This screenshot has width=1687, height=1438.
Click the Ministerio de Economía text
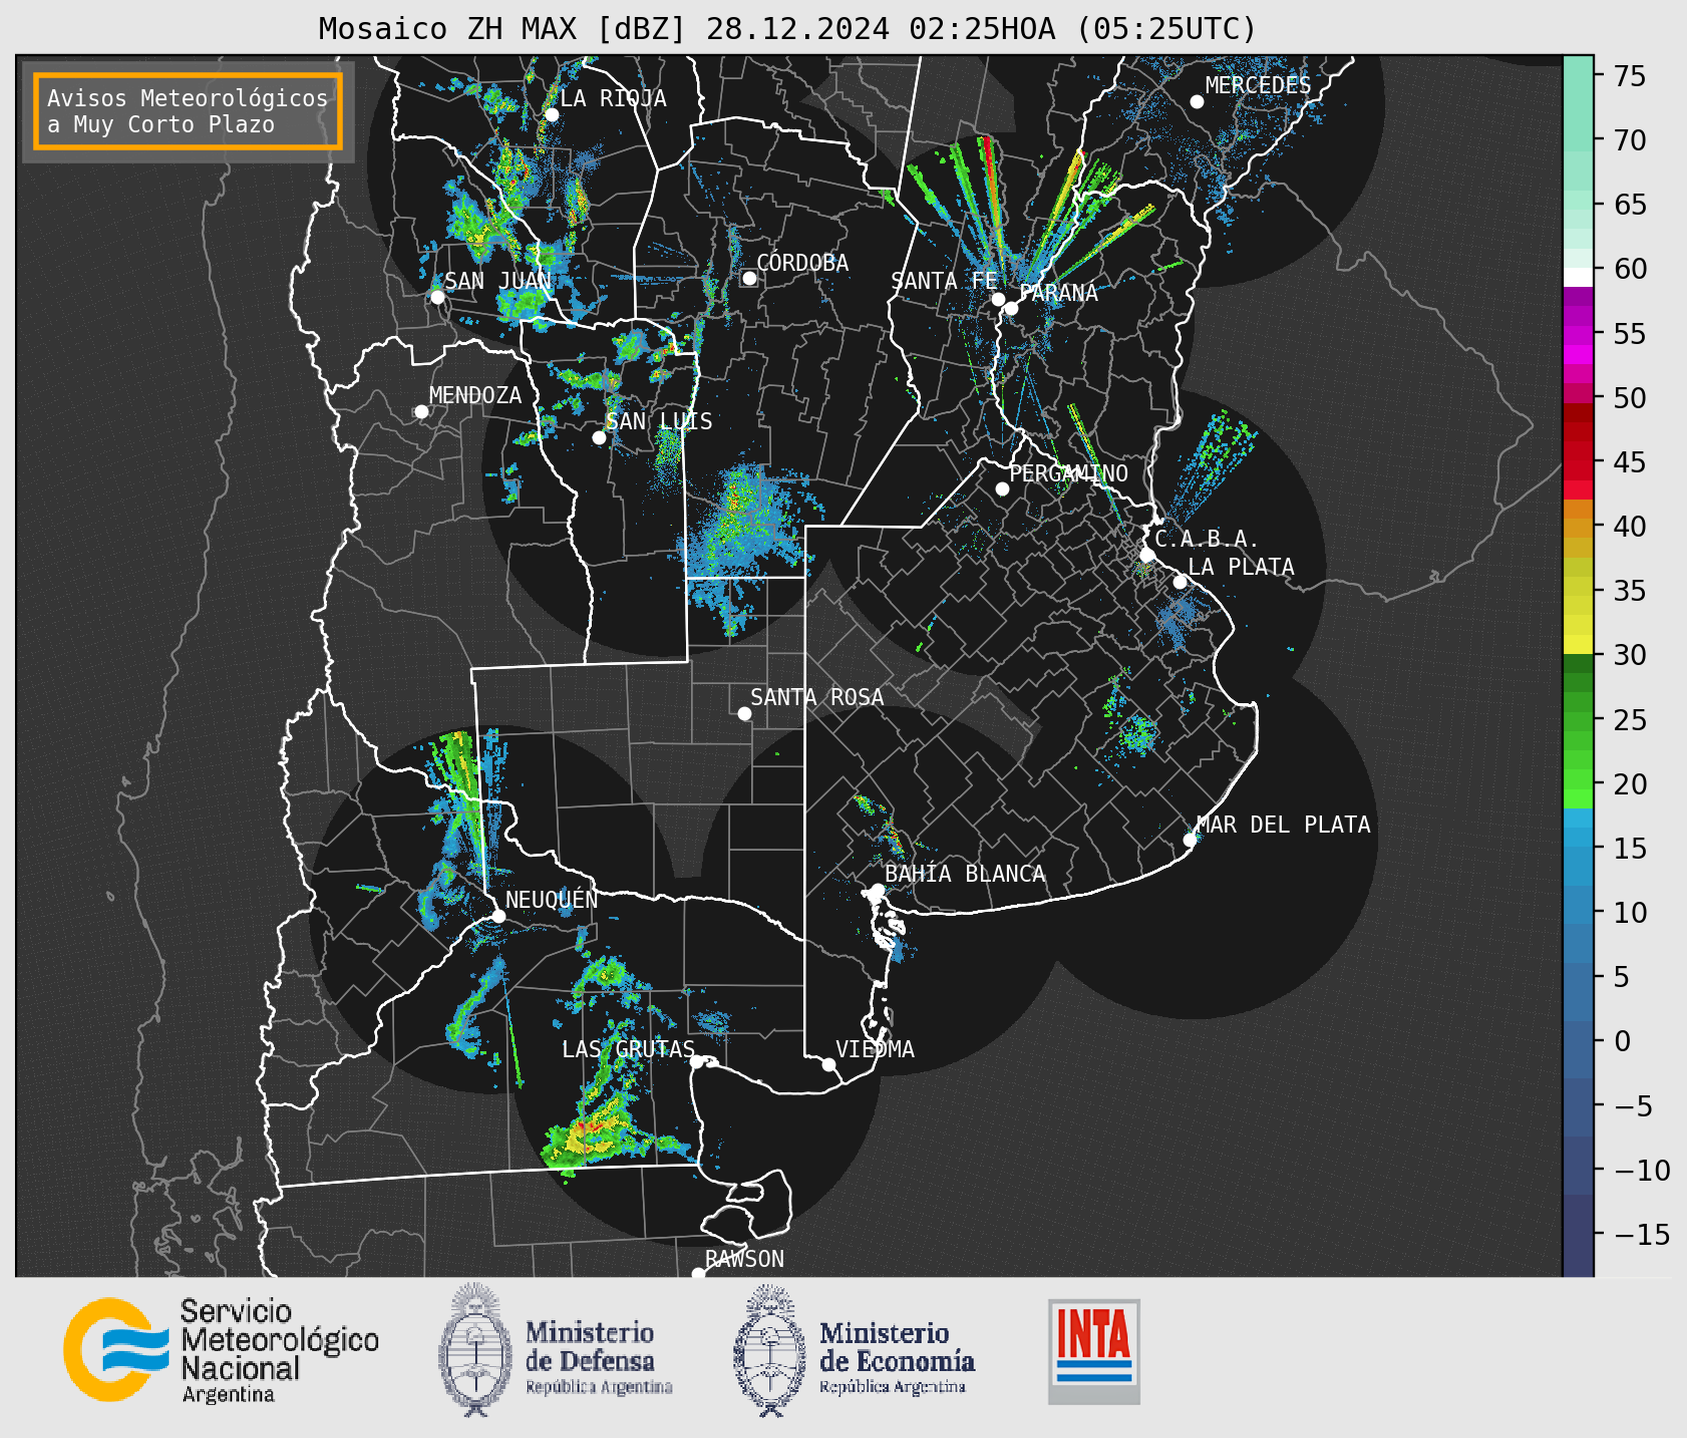coord(896,1359)
